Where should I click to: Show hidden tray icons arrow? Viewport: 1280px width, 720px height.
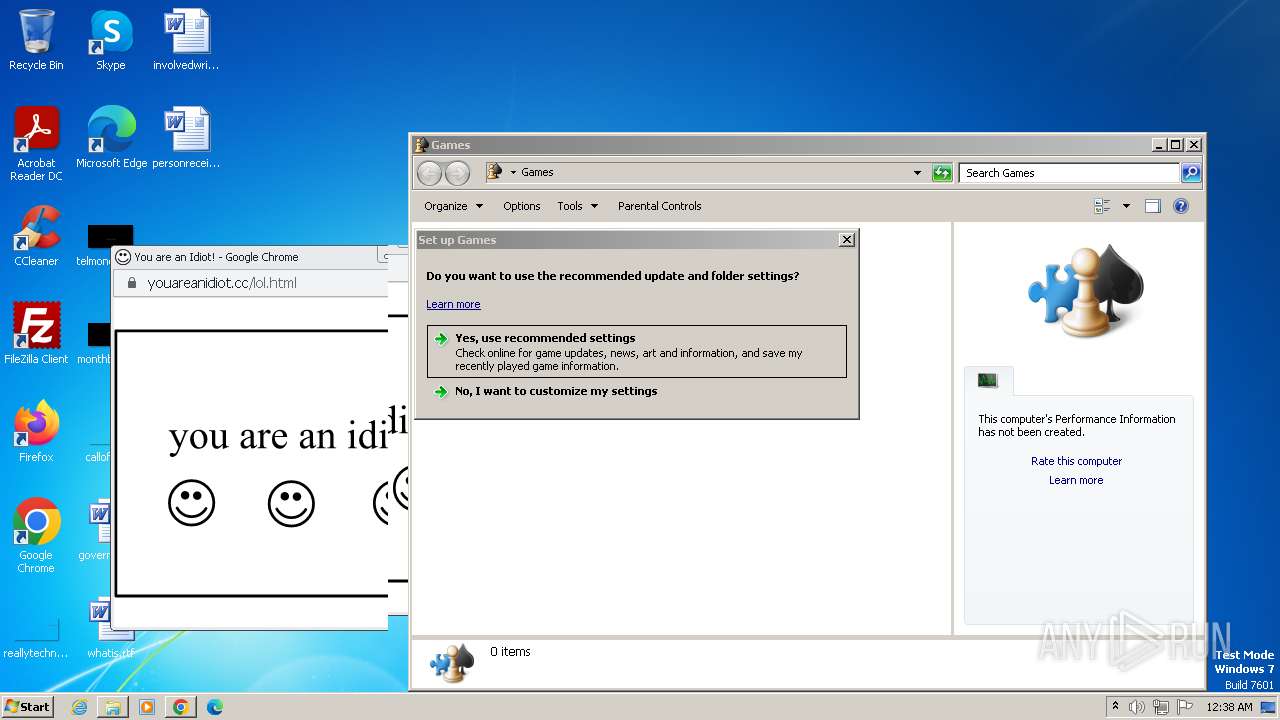click(1115, 707)
